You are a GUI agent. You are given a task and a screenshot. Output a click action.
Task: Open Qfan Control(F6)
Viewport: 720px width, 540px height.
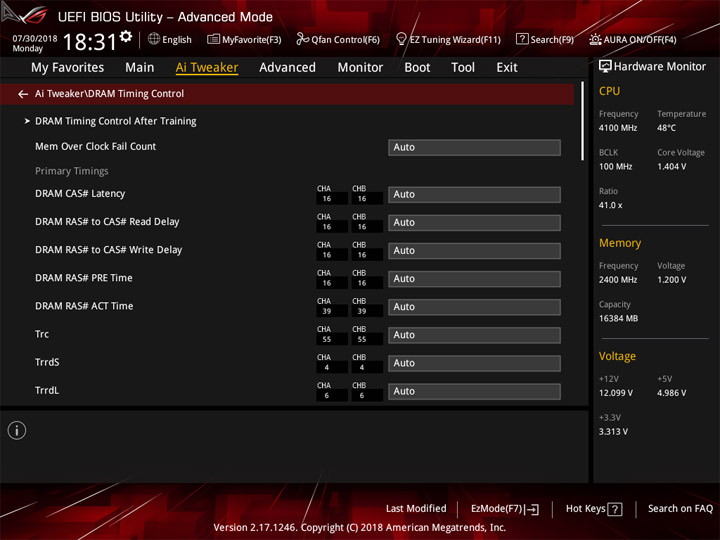point(338,39)
